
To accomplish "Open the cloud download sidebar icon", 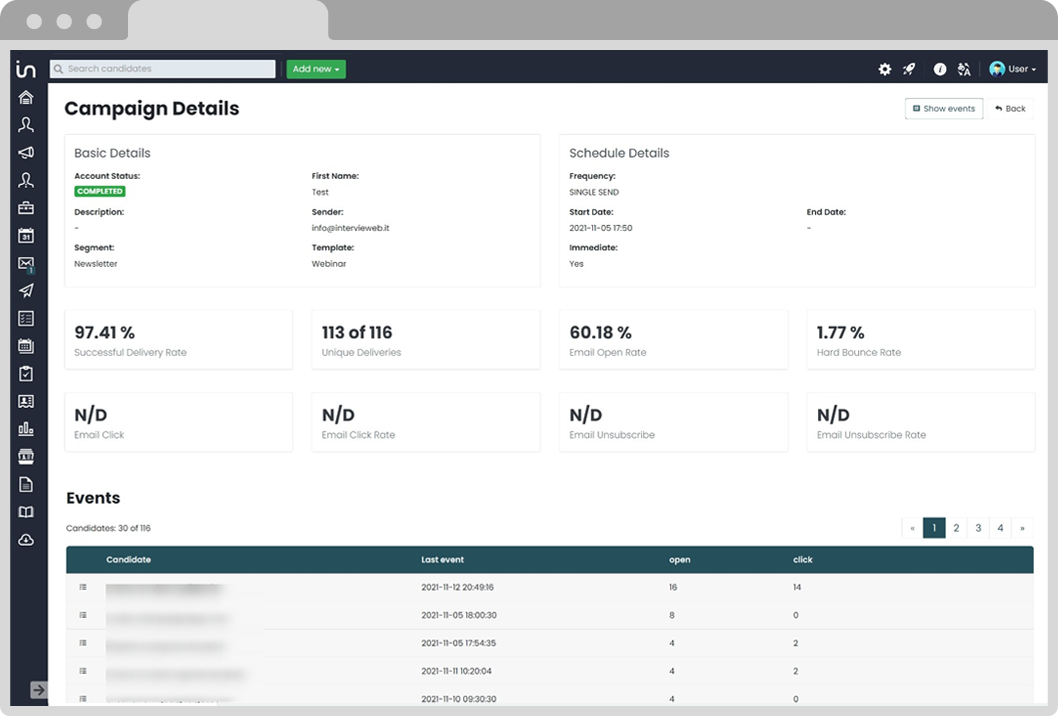I will point(26,540).
